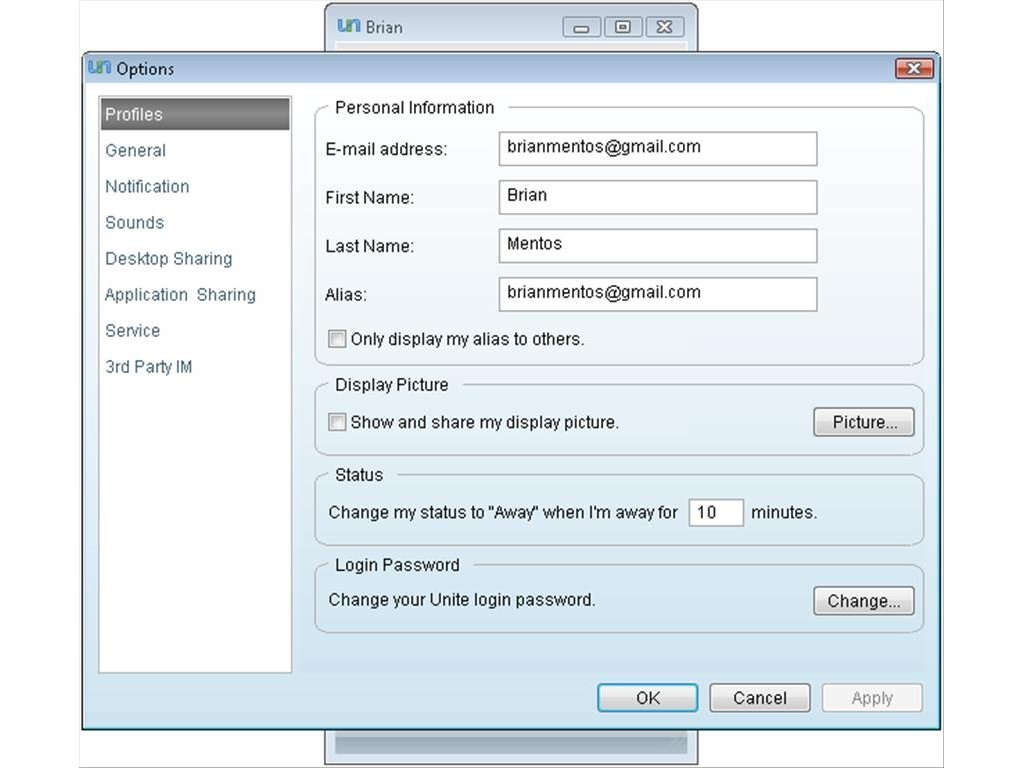Open the Picture... chooser
1024x768 pixels.
click(x=863, y=422)
